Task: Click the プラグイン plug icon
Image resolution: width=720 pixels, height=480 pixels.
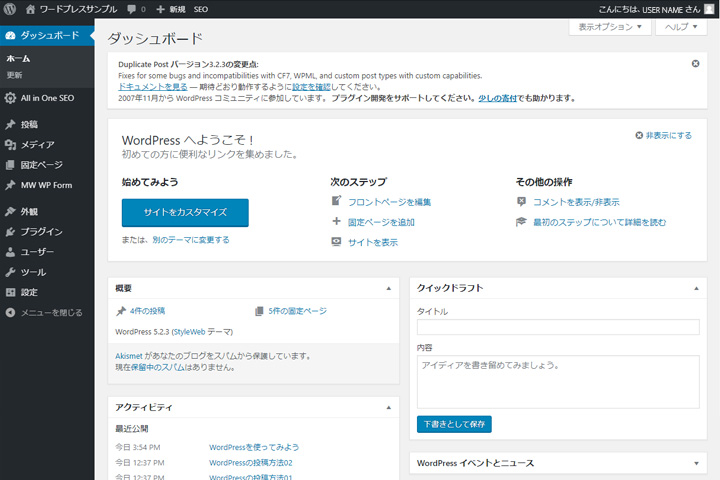Action: pyautogui.click(x=10, y=232)
